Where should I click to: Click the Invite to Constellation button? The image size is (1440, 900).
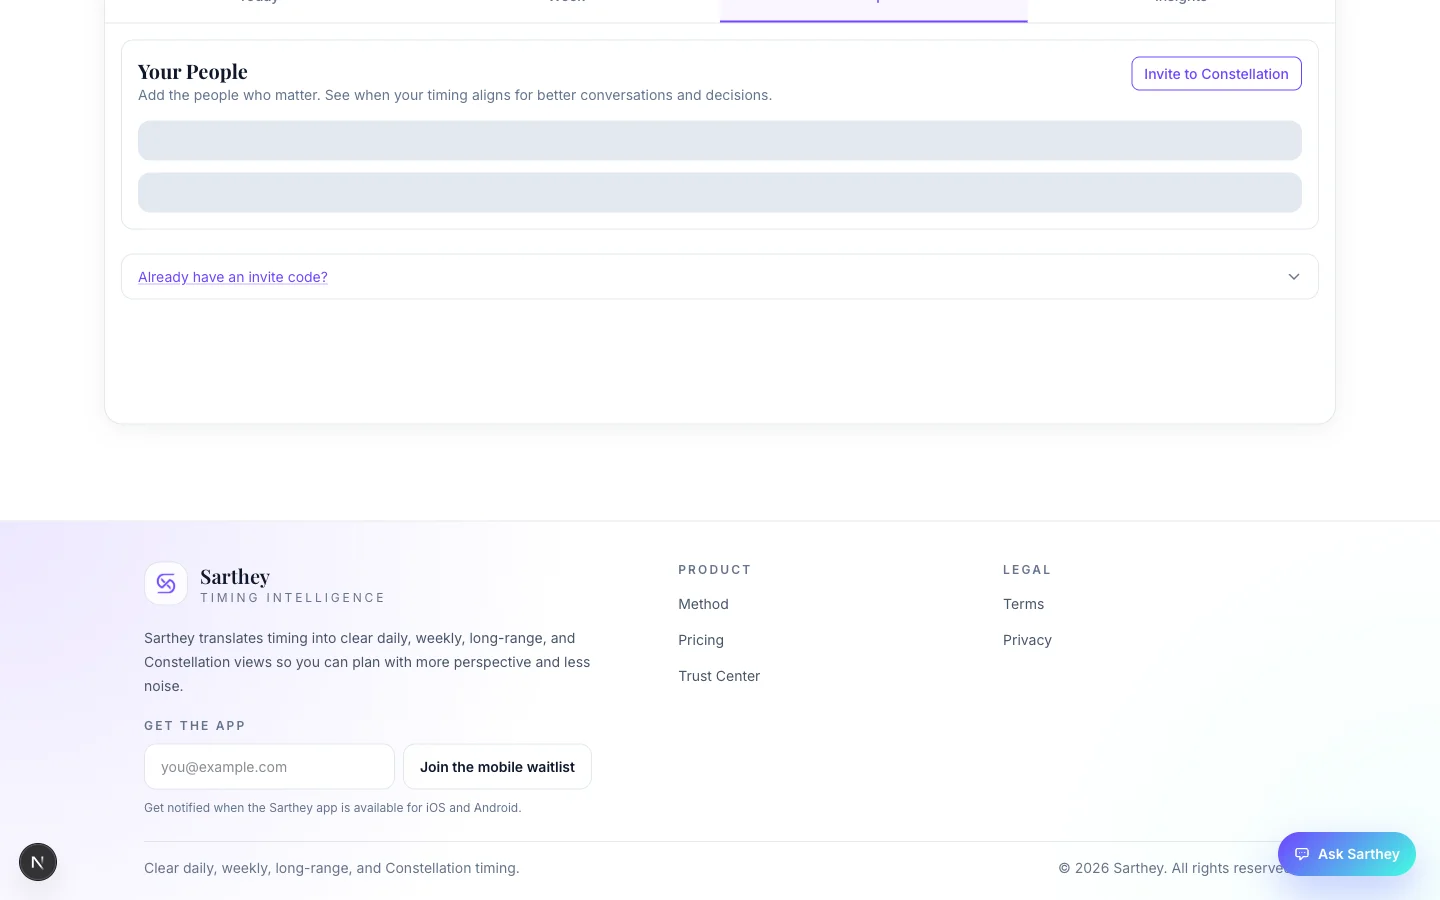1216,73
